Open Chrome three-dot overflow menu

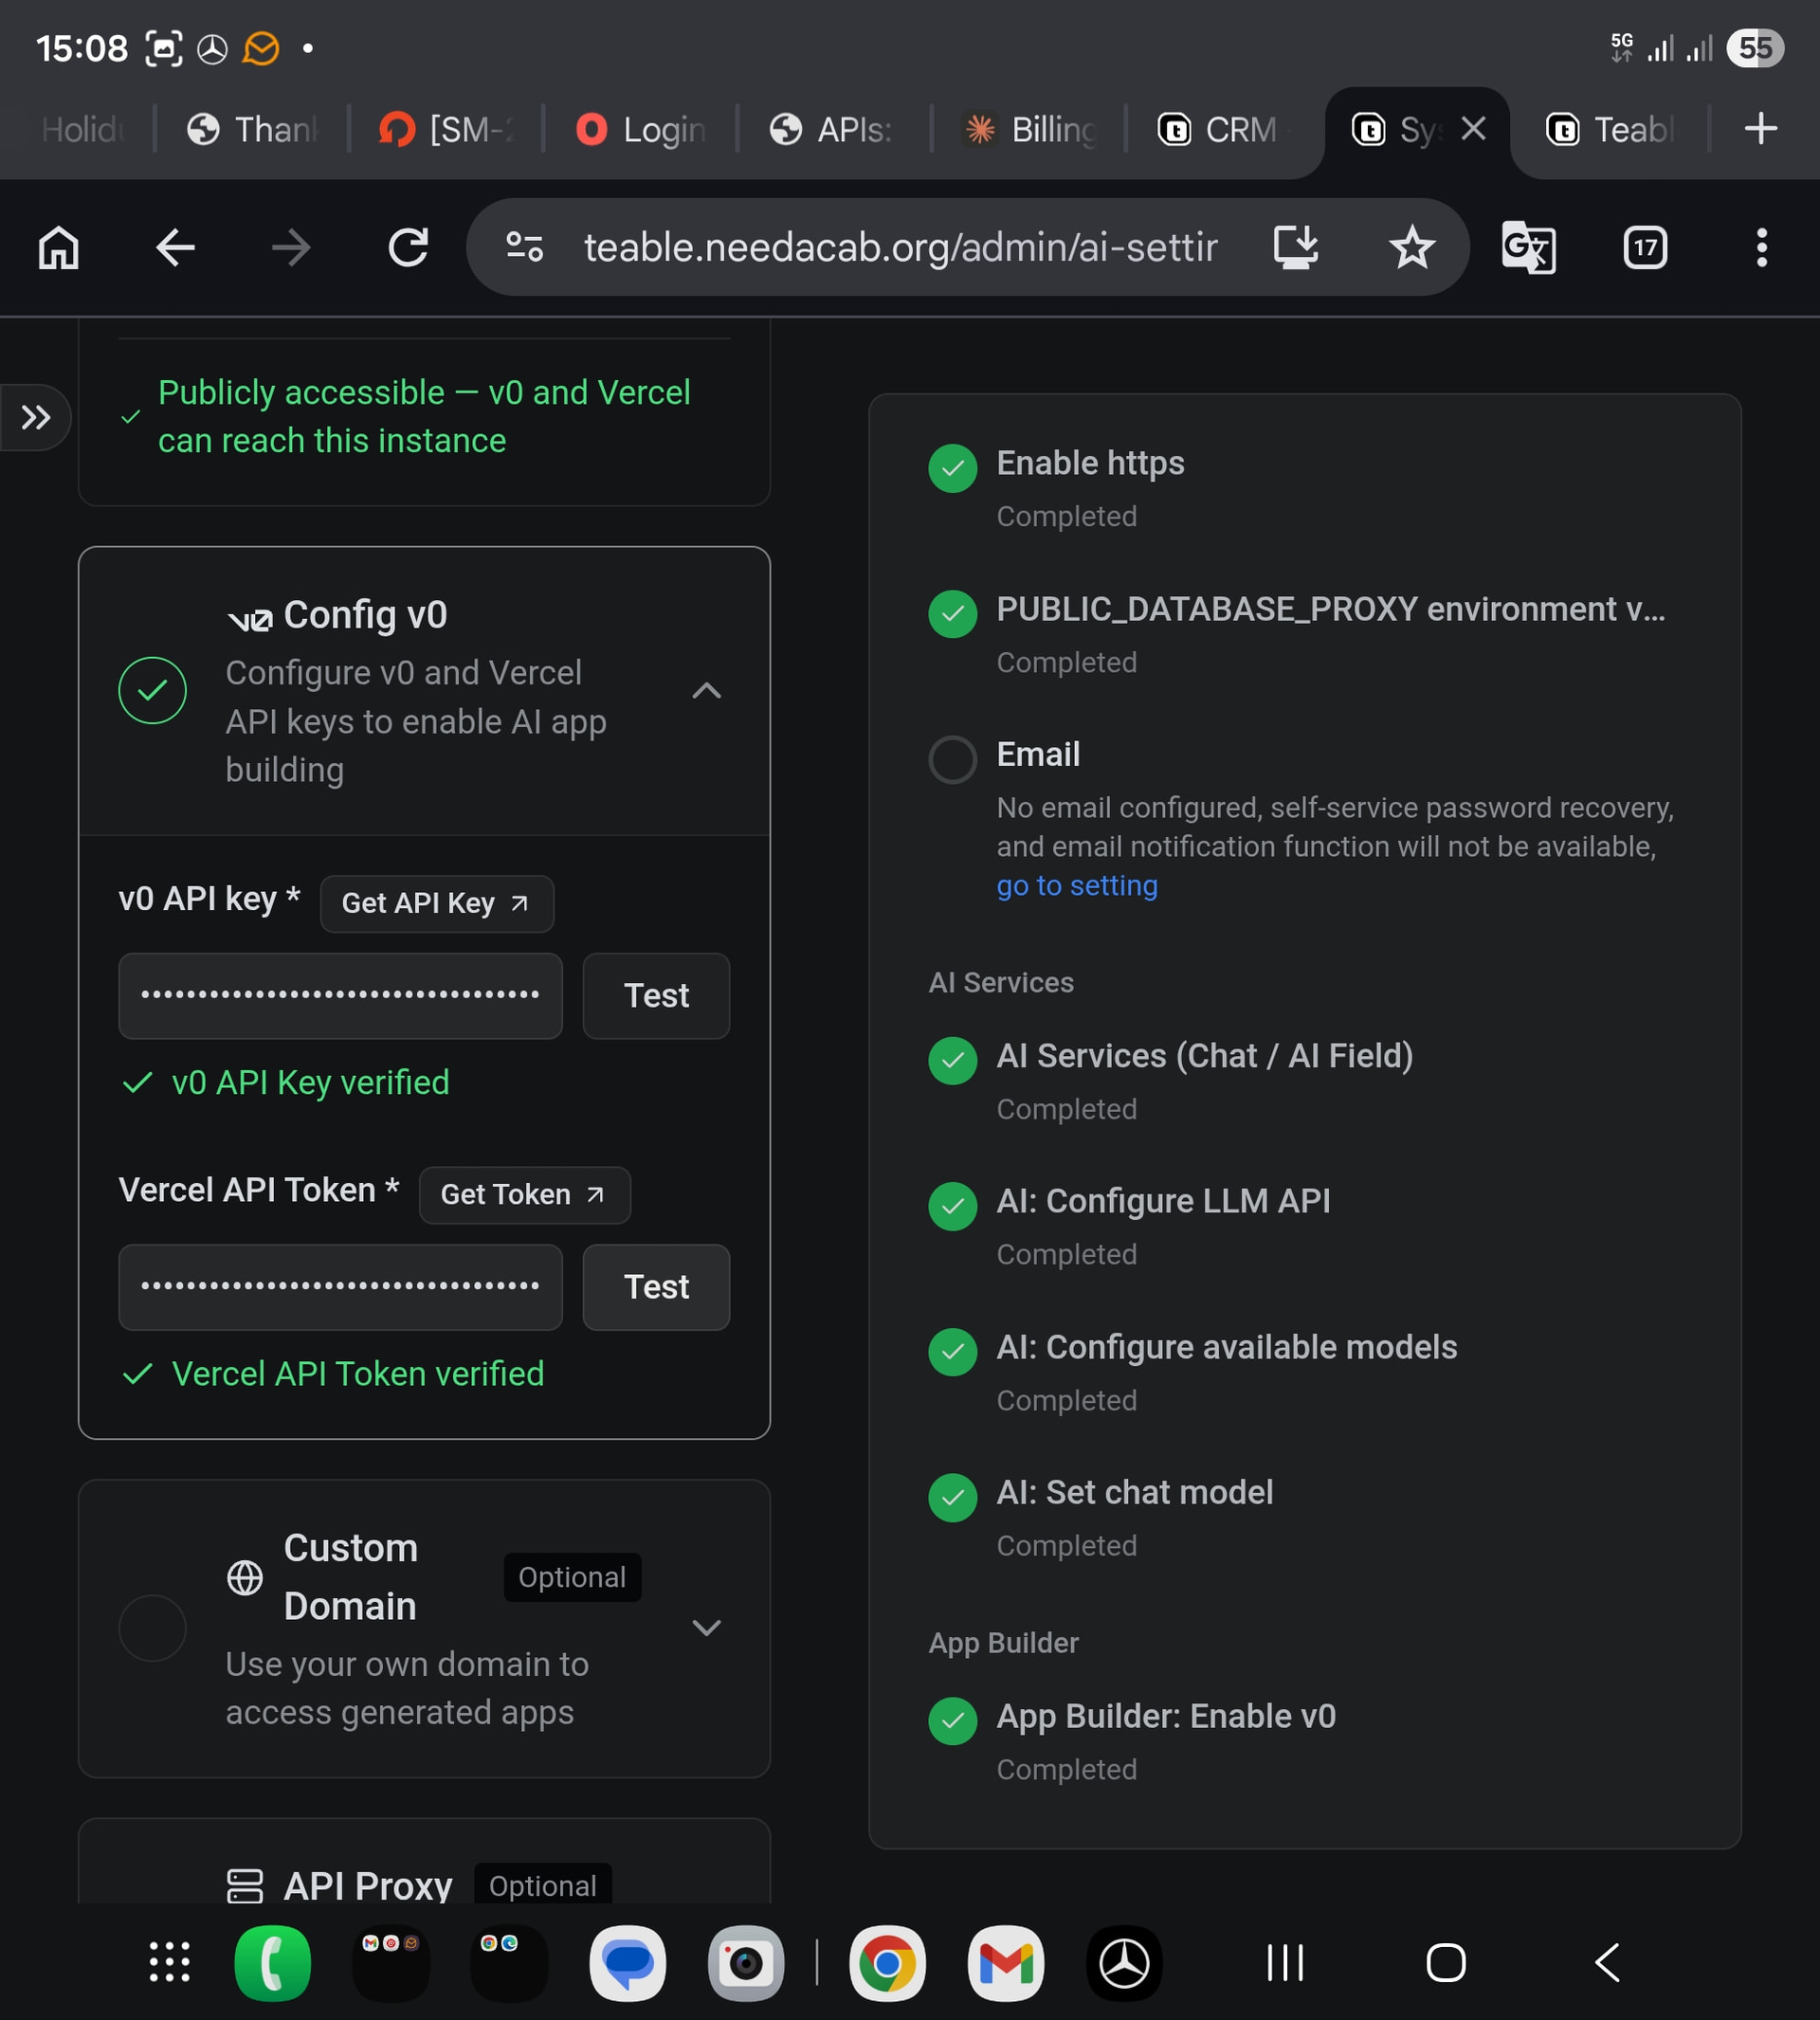1761,247
